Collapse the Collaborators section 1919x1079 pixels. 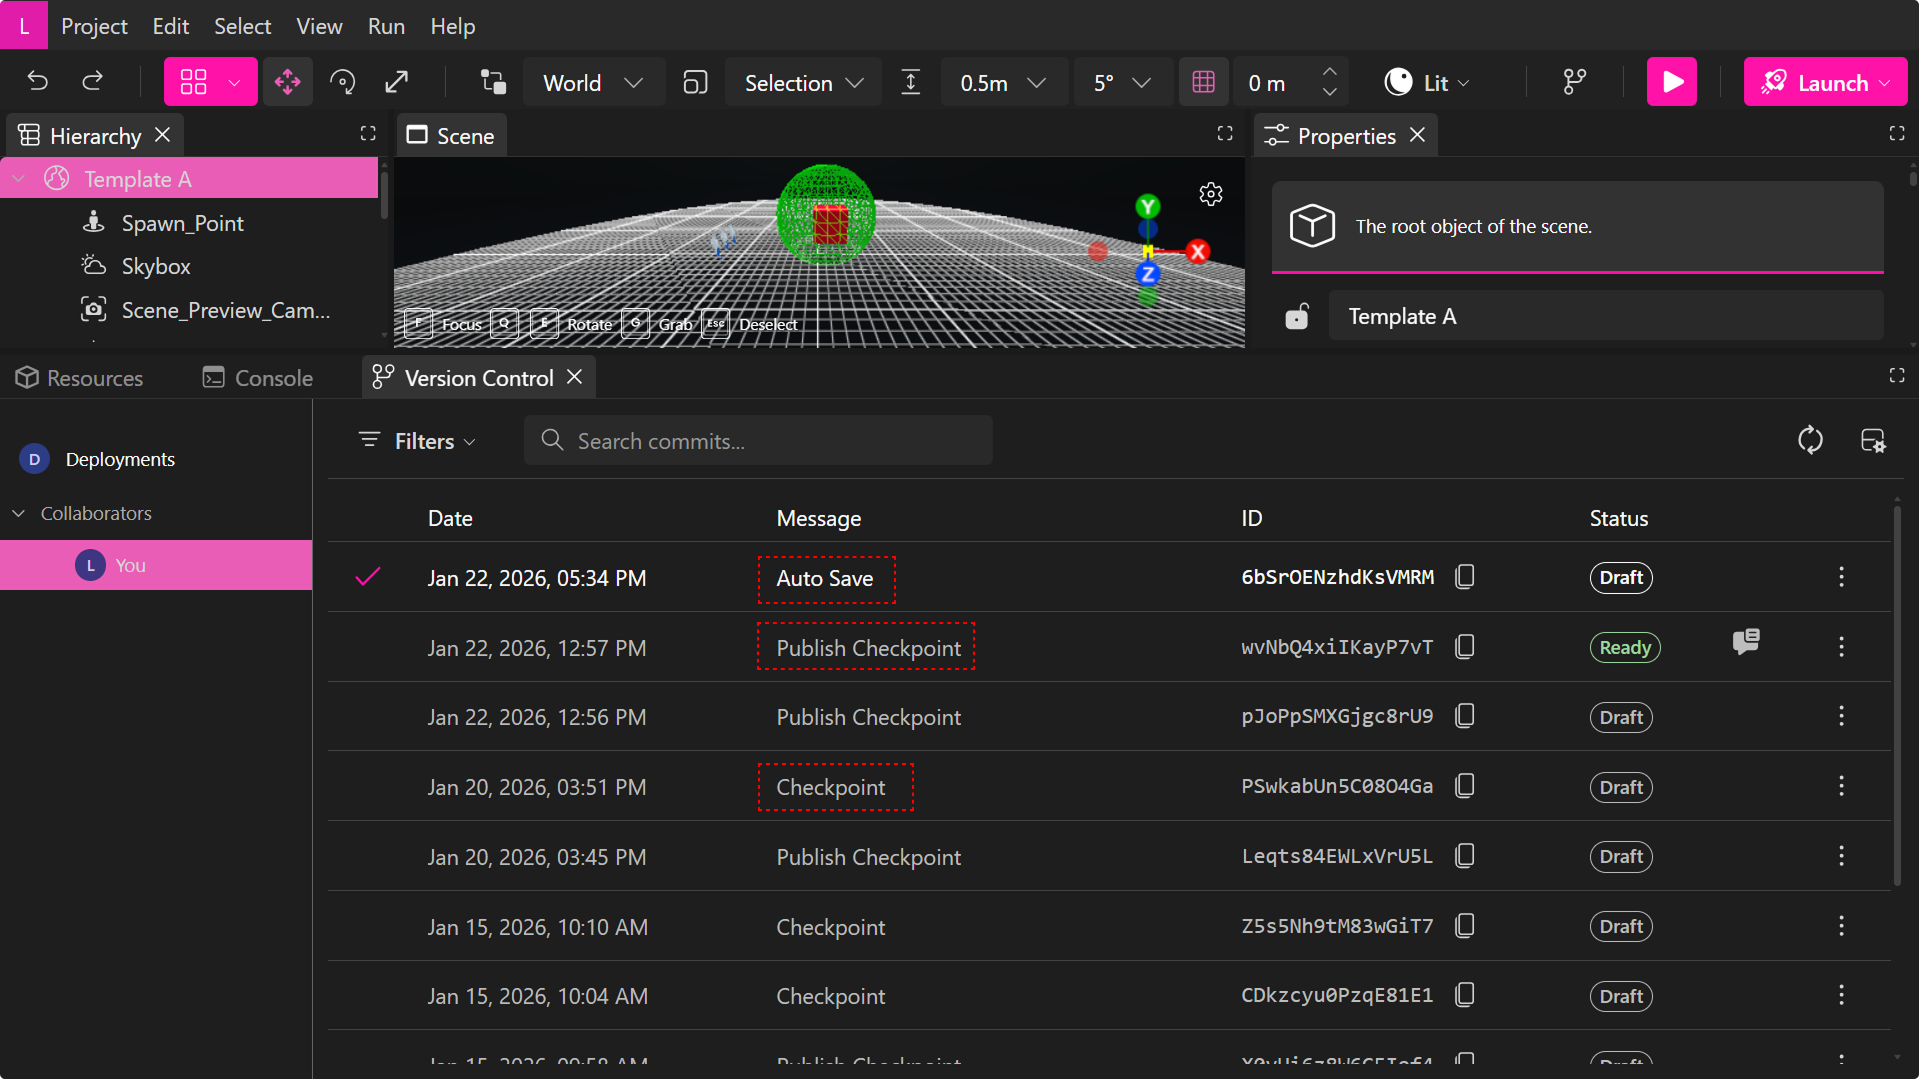tap(19, 513)
